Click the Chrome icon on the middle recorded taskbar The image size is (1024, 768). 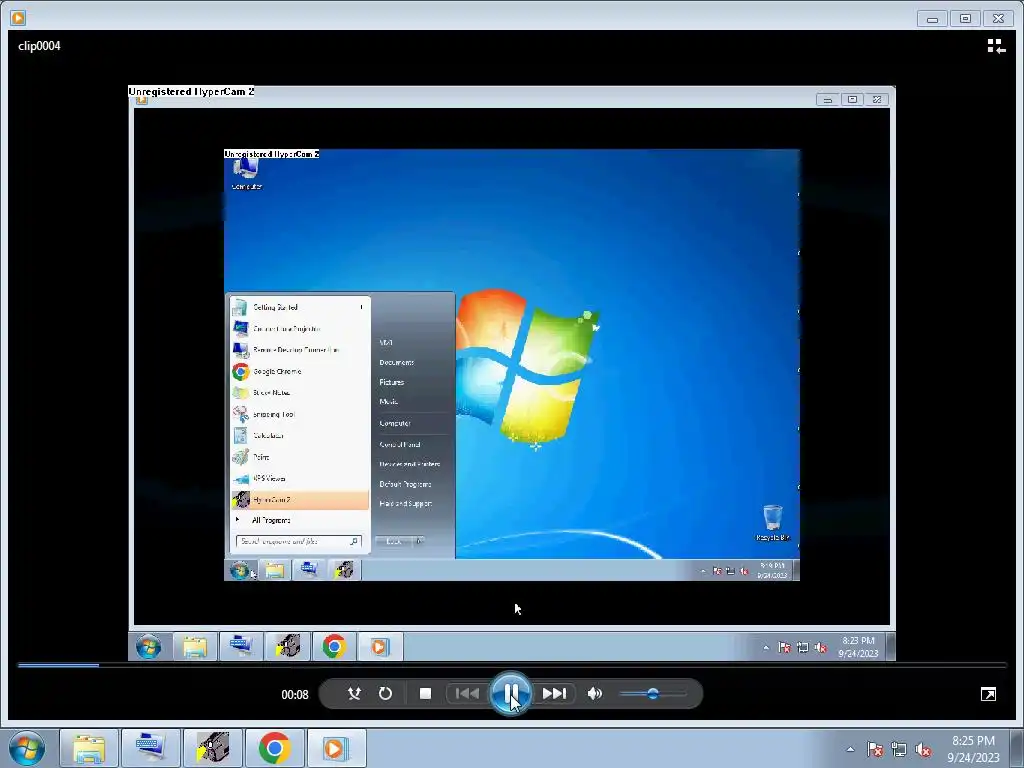click(334, 647)
